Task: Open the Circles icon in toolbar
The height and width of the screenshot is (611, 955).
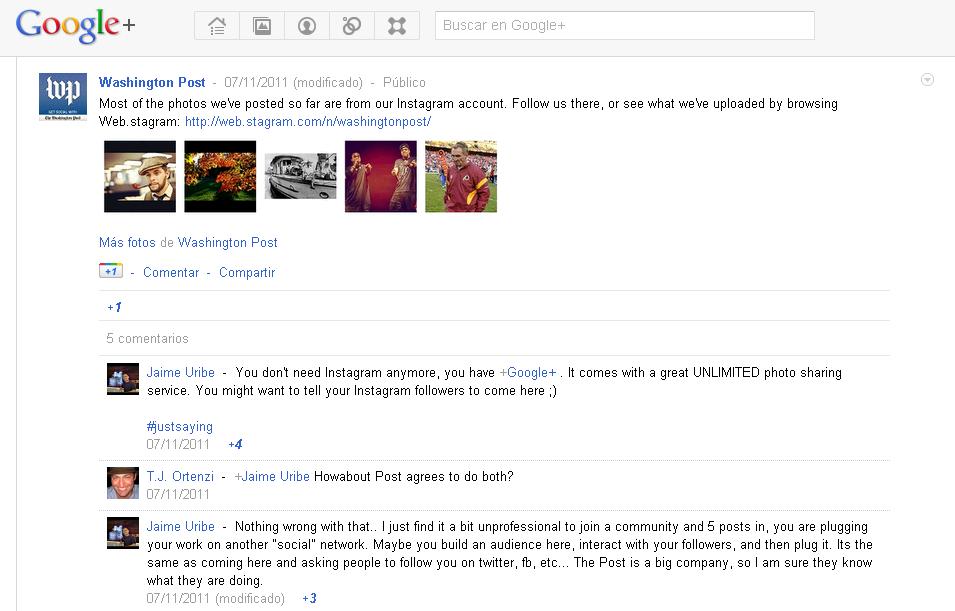Action: [x=352, y=26]
